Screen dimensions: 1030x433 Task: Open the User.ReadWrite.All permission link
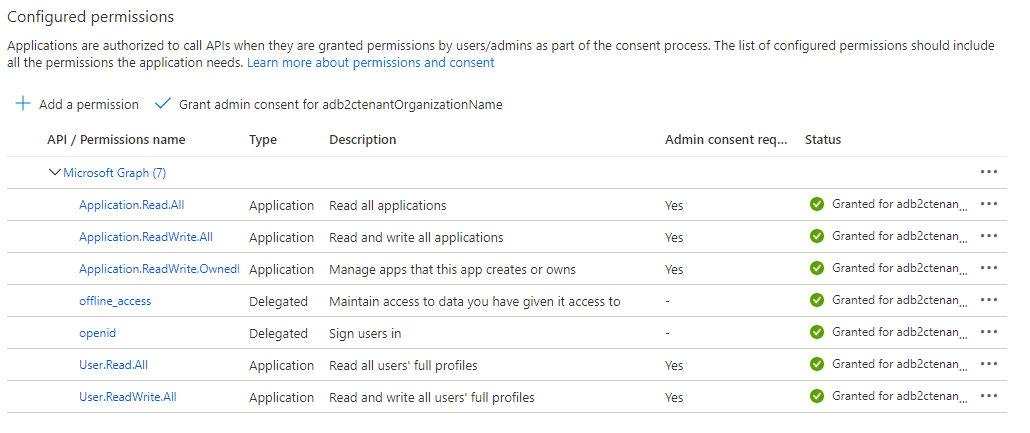(127, 397)
